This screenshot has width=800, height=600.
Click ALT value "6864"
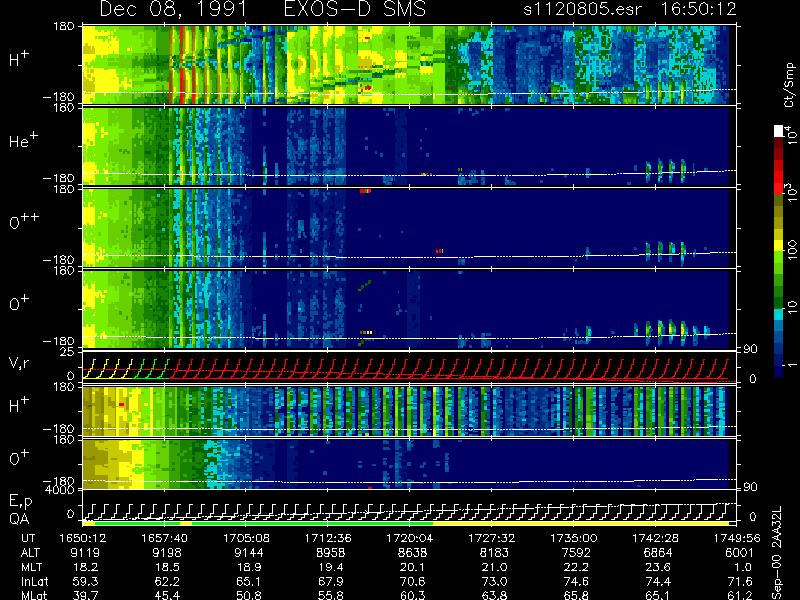[659, 553]
